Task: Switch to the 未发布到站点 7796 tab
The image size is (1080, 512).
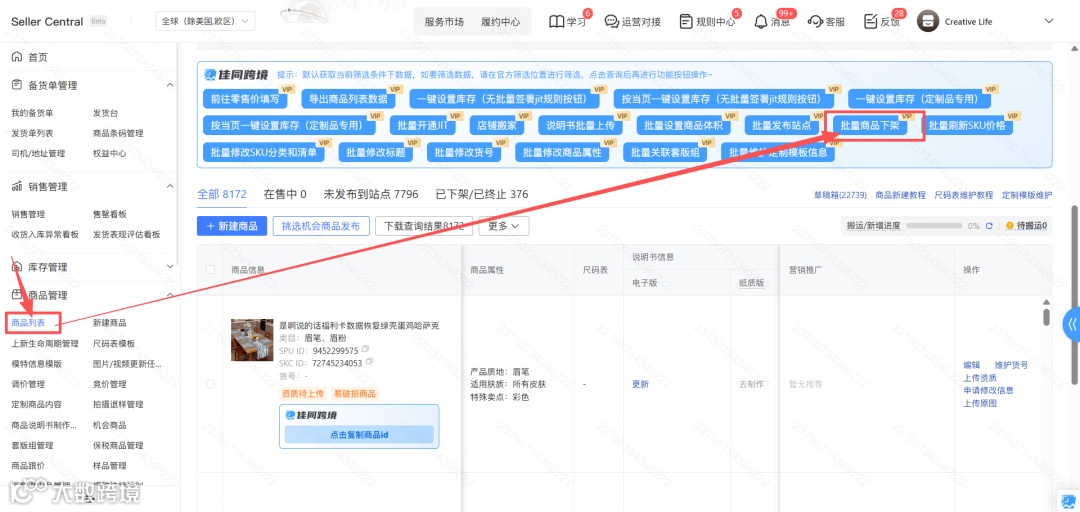Action: point(371,194)
